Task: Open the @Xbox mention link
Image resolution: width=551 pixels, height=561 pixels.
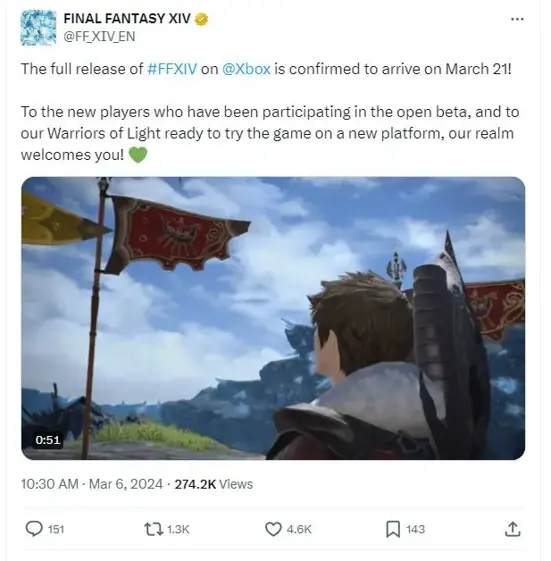Action: coord(246,69)
